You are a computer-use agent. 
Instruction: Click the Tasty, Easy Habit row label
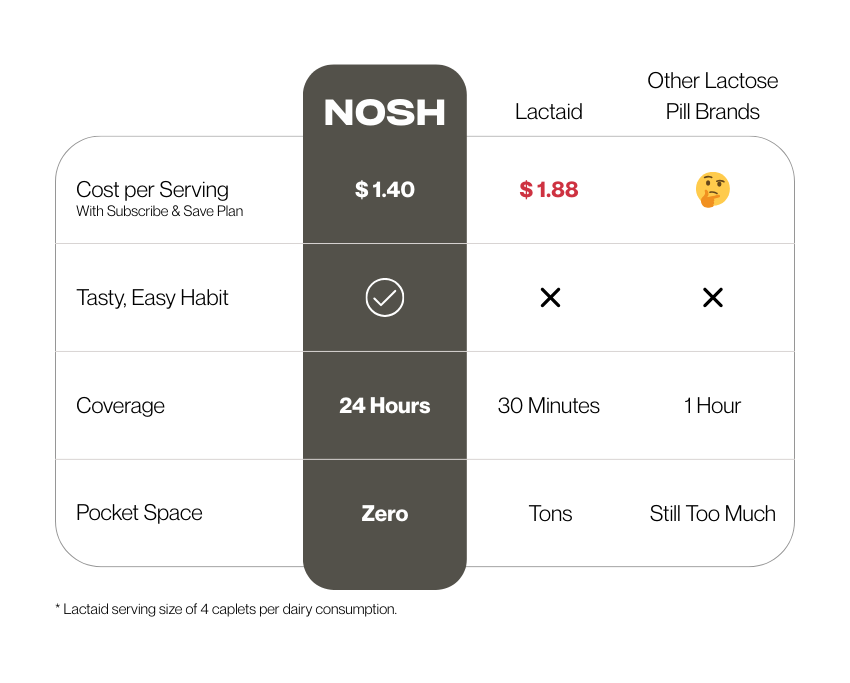click(152, 298)
